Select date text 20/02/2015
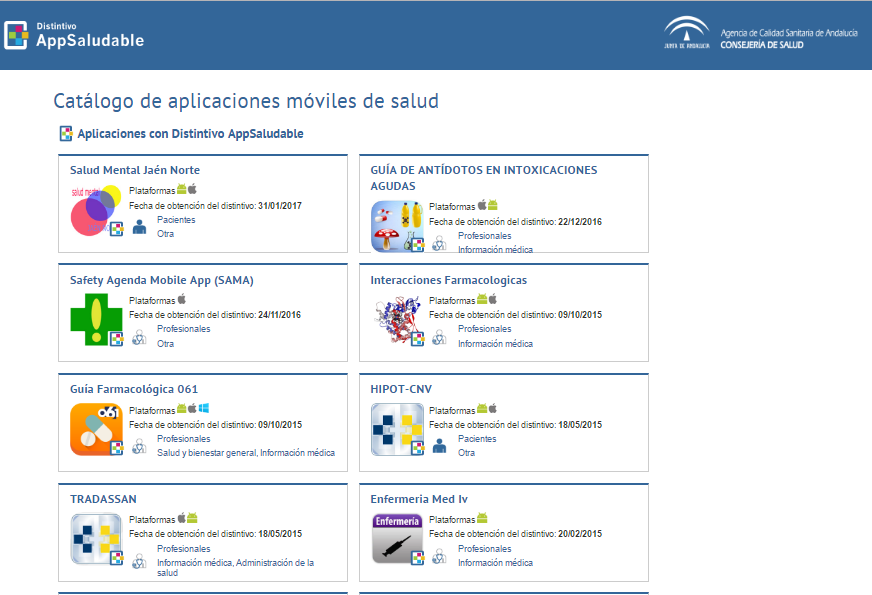The image size is (872, 595). click(580, 534)
